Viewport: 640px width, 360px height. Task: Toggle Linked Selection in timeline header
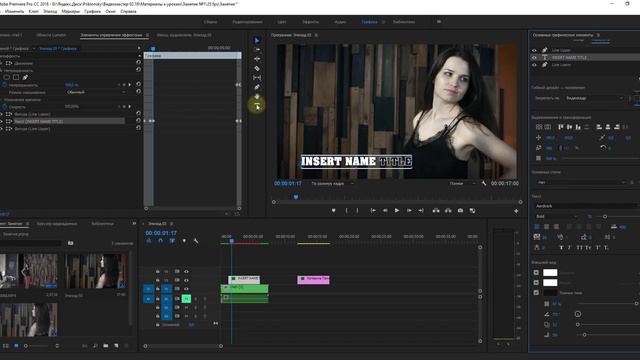point(172,241)
